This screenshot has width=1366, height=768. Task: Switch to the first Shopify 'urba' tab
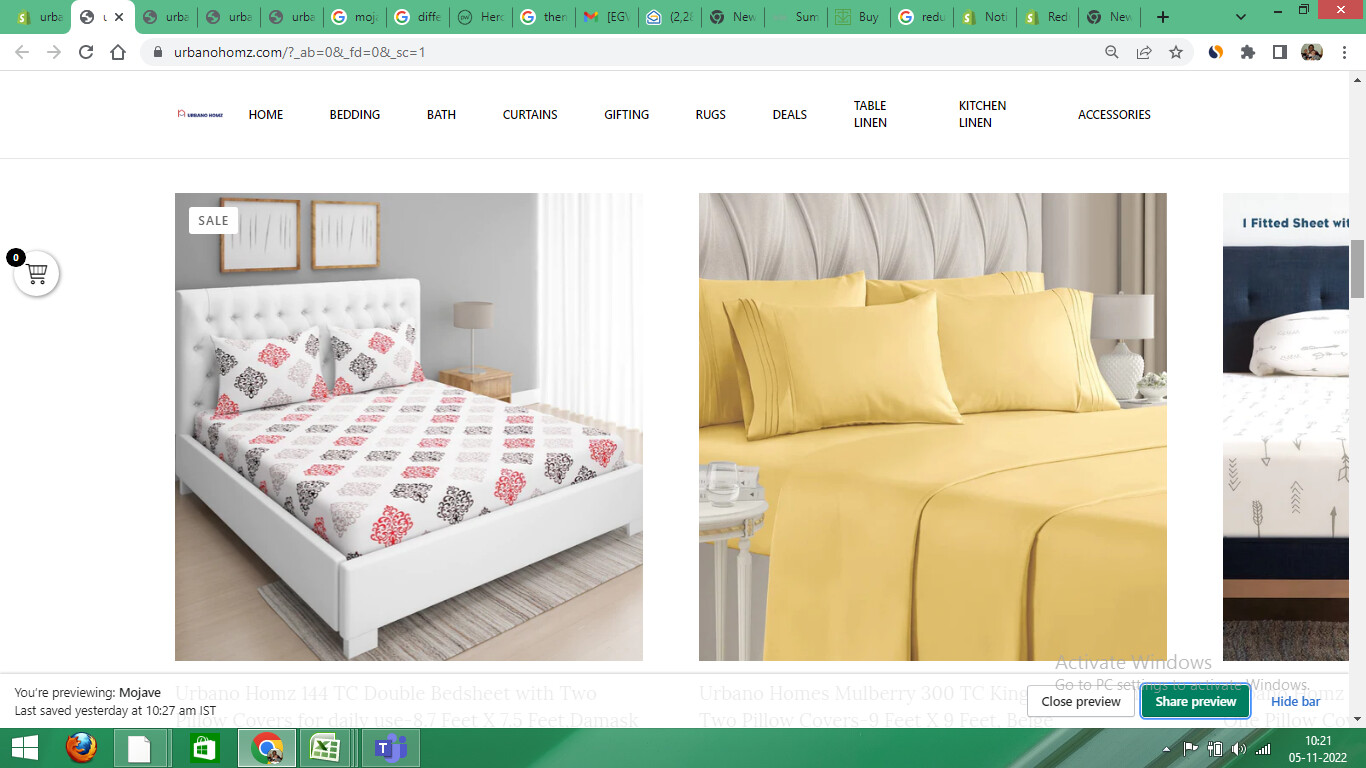tap(38, 17)
